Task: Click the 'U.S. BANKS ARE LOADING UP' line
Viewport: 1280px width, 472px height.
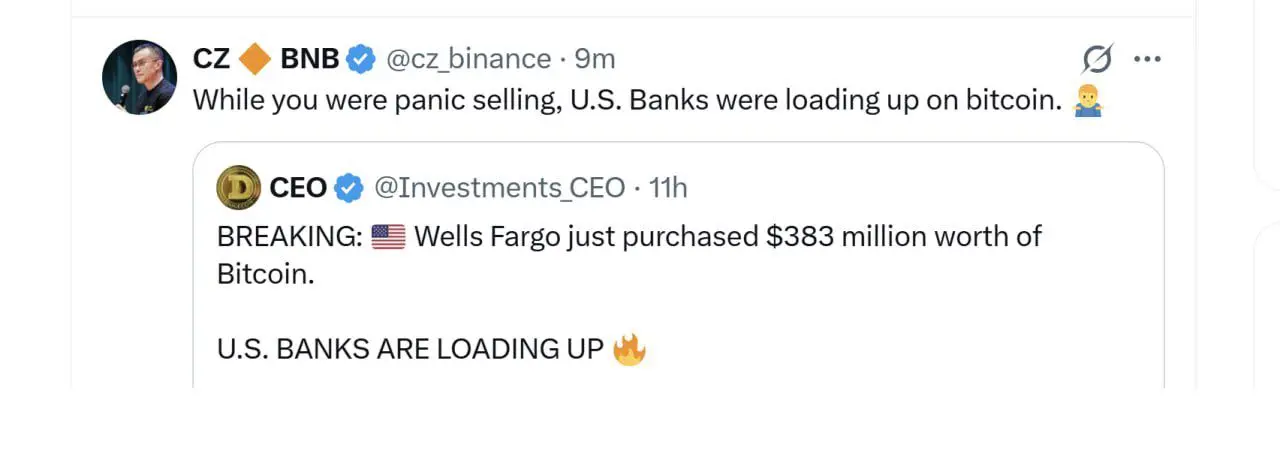Action: 410,349
